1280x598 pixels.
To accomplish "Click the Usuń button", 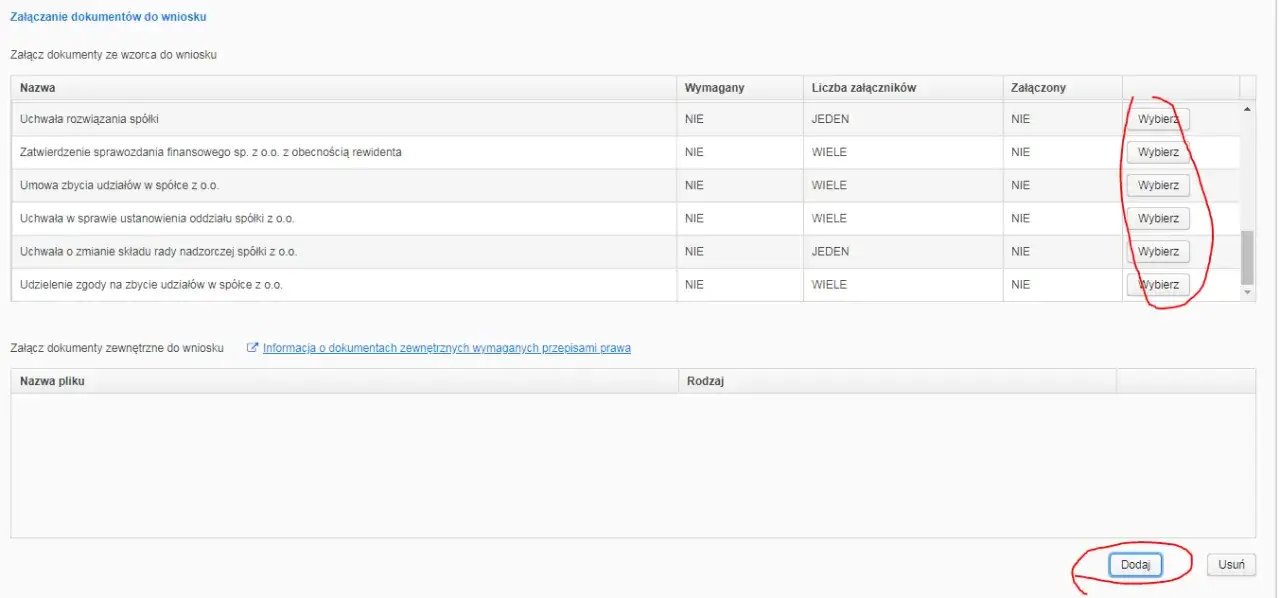I will point(1231,565).
